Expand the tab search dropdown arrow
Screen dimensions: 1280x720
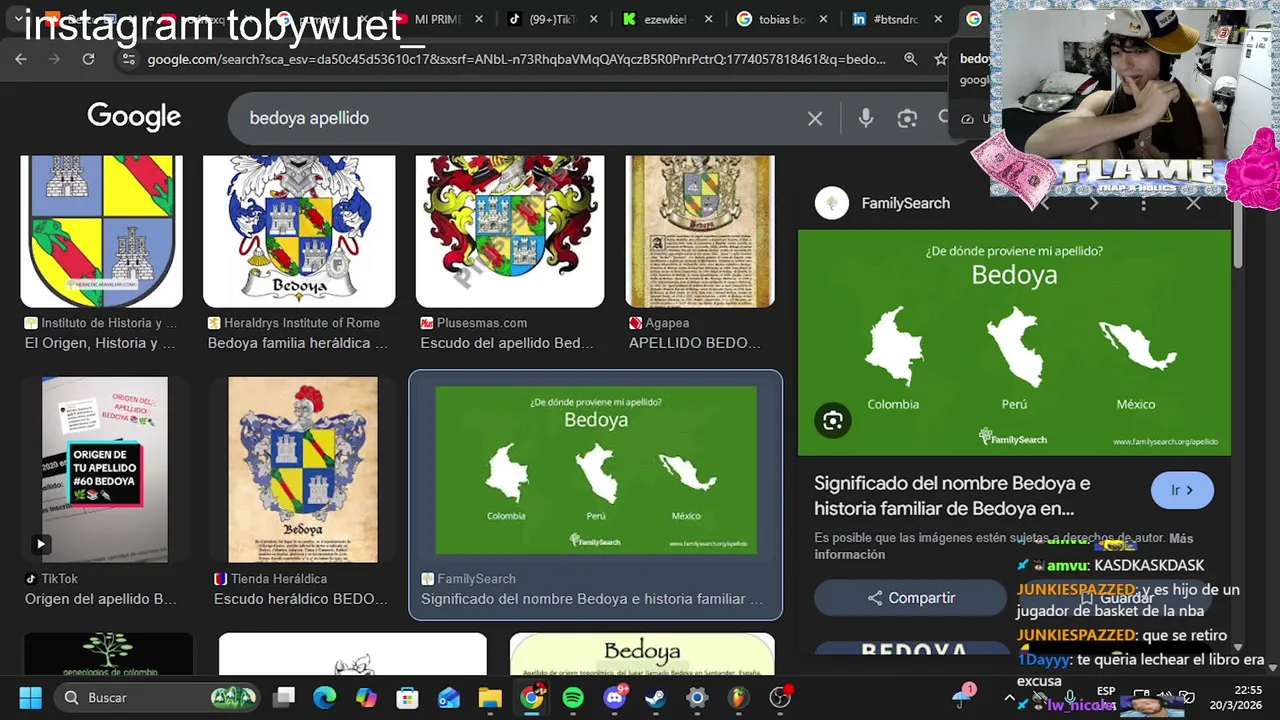(18, 18)
